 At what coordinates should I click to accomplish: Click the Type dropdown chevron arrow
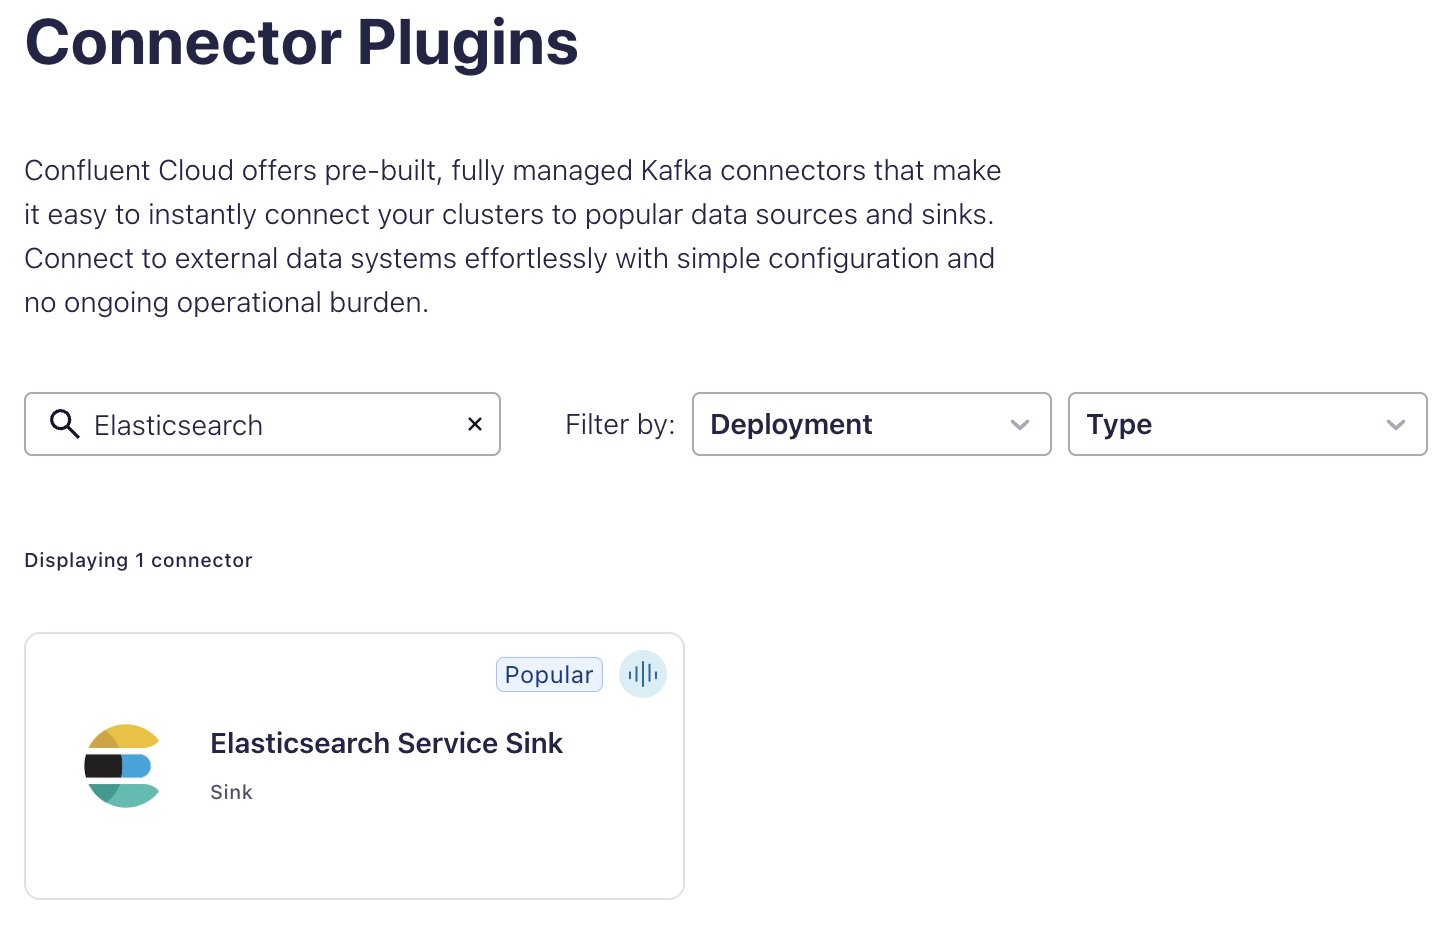point(1396,425)
